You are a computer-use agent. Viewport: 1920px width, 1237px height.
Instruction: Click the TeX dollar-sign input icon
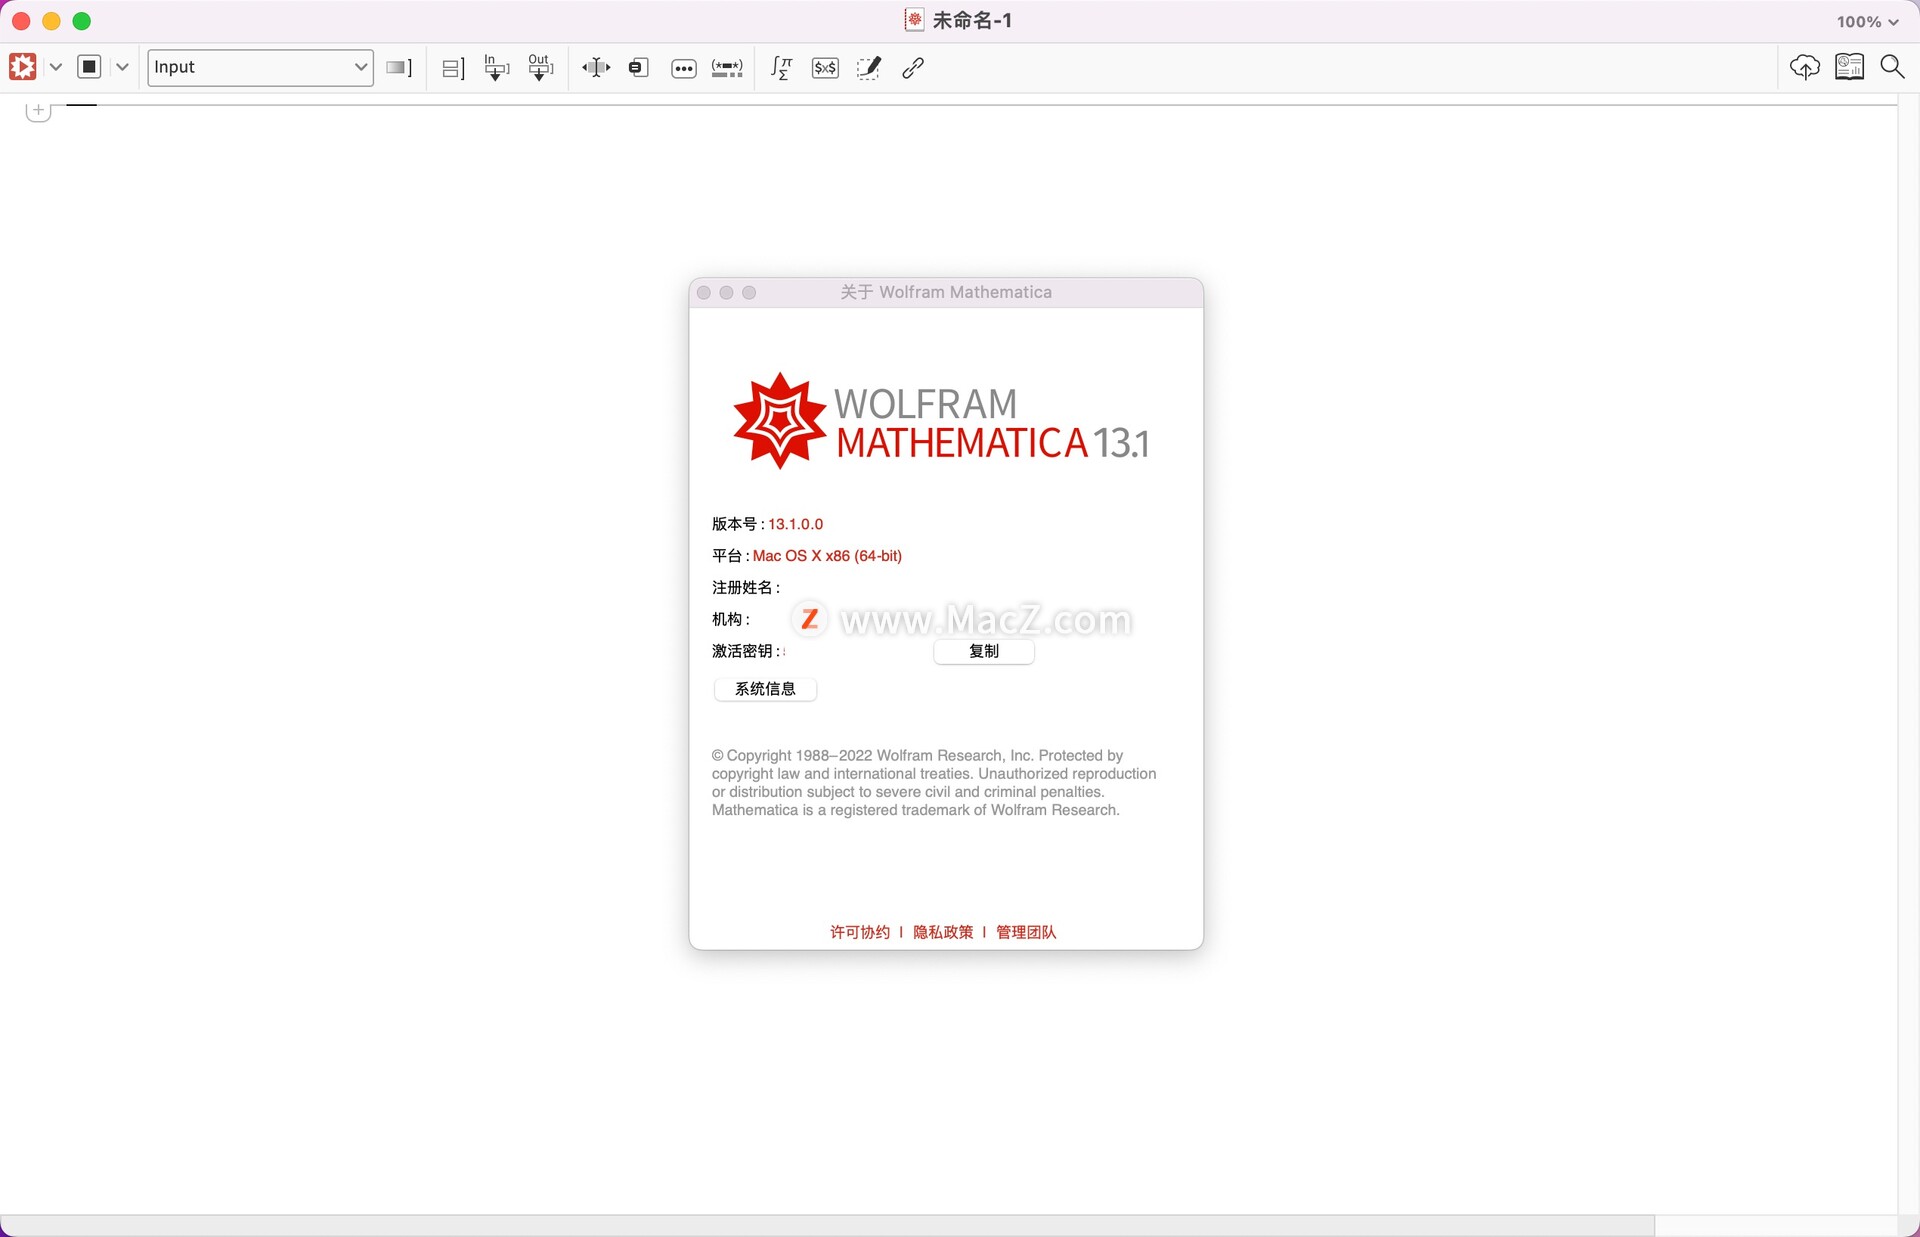825,68
